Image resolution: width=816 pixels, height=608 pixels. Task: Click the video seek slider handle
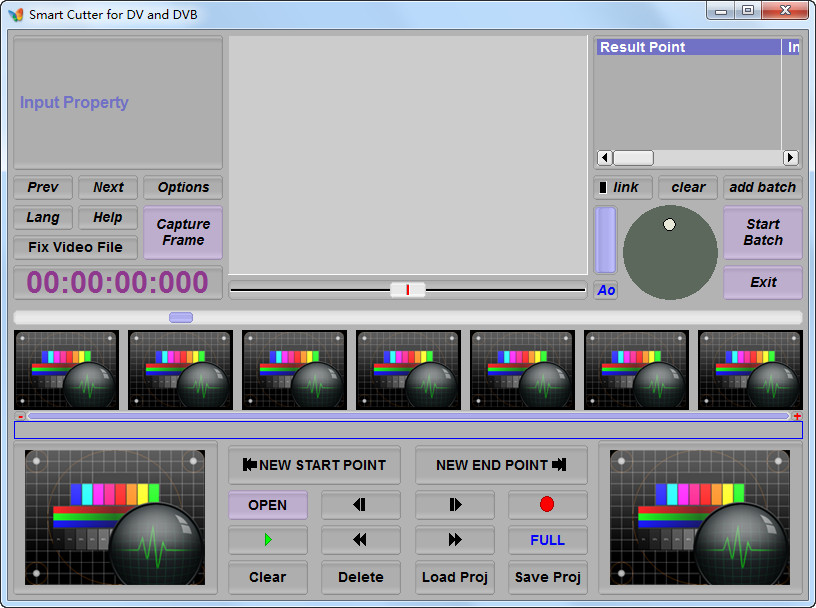coord(407,290)
